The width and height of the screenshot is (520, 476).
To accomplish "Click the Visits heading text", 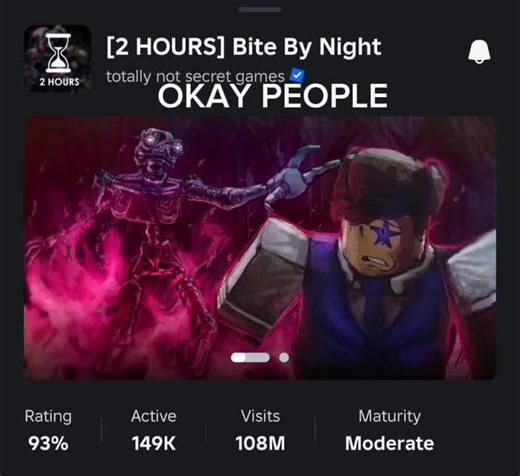I will coord(260,416).
